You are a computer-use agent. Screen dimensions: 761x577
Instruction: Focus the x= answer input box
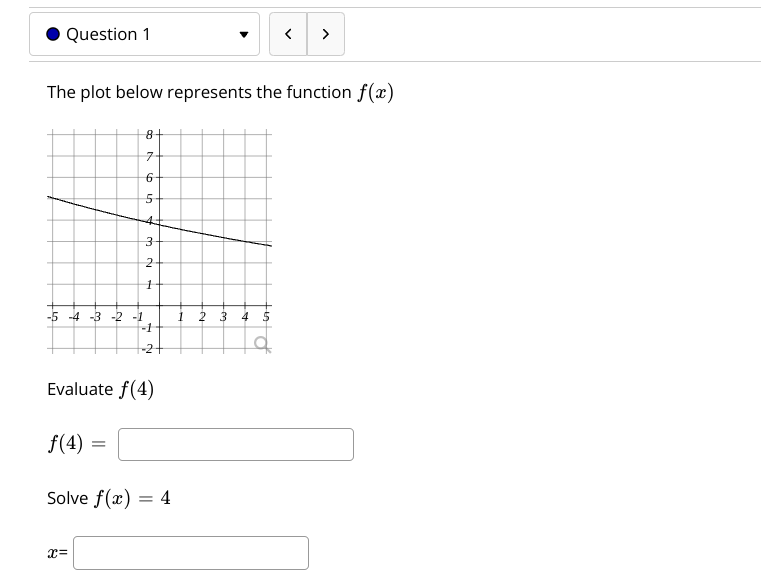click(191, 553)
